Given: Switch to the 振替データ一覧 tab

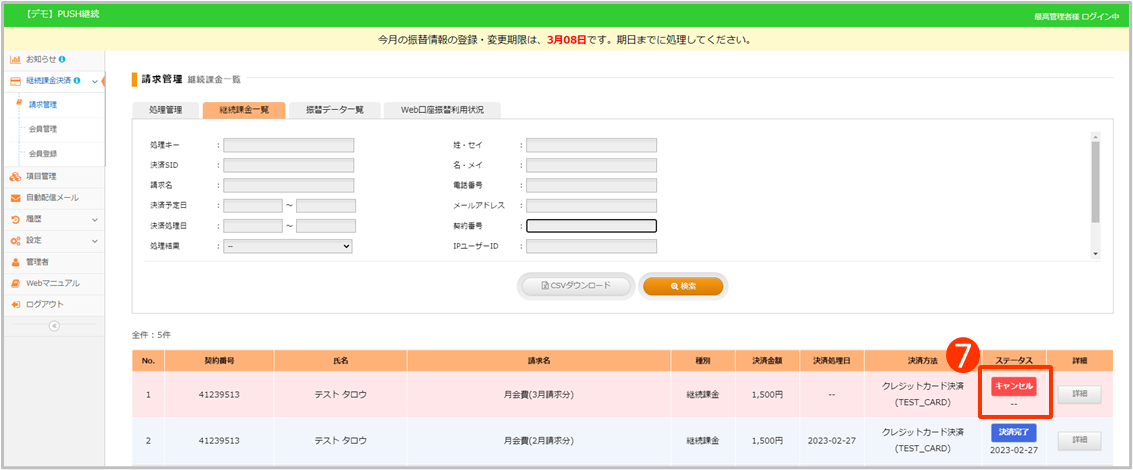Looking at the screenshot, I should (334, 110).
